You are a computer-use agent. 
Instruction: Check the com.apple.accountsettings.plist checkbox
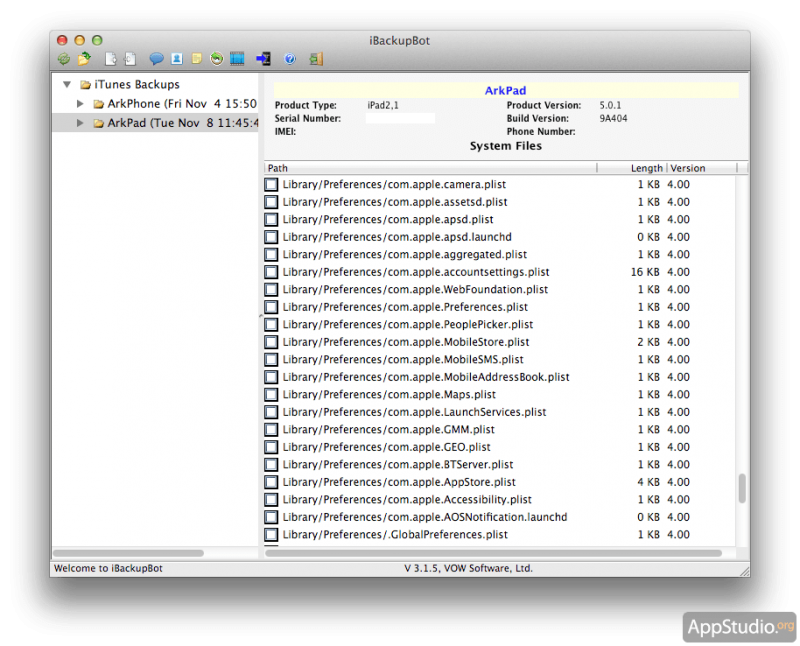tap(271, 272)
